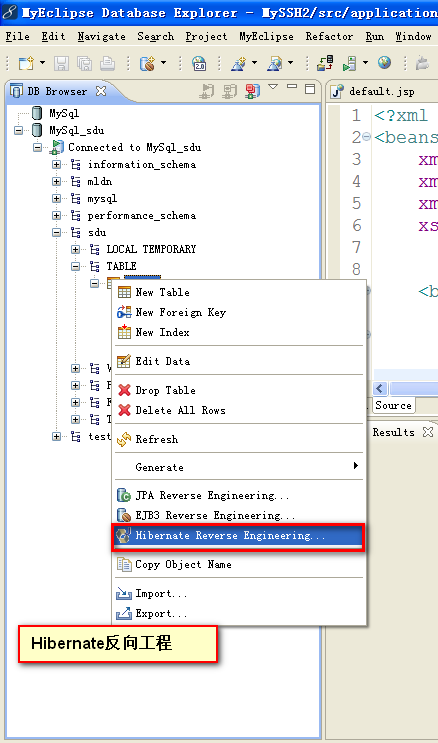This screenshot has width=438, height=743.
Task: Click the Save All toolbar icon
Action: (84, 63)
